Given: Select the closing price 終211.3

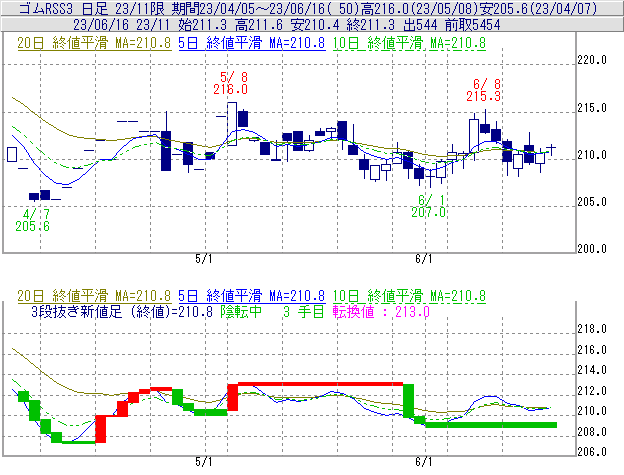Looking at the screenshot, I should click(x=371, y=25).
